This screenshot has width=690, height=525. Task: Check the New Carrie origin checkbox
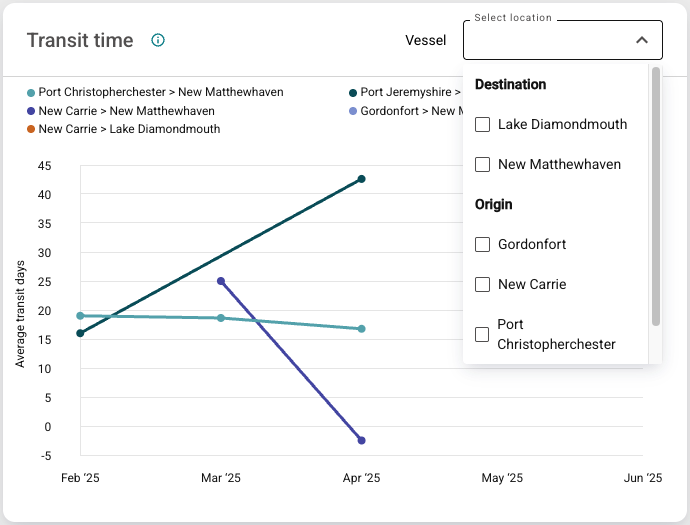point(482,285)
